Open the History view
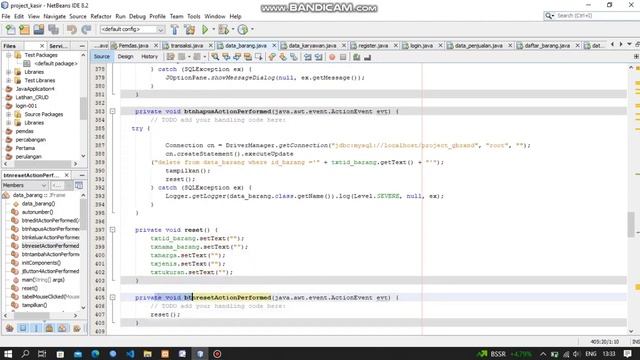The height and width of the screenshot is (360, 640). [149, 57]
